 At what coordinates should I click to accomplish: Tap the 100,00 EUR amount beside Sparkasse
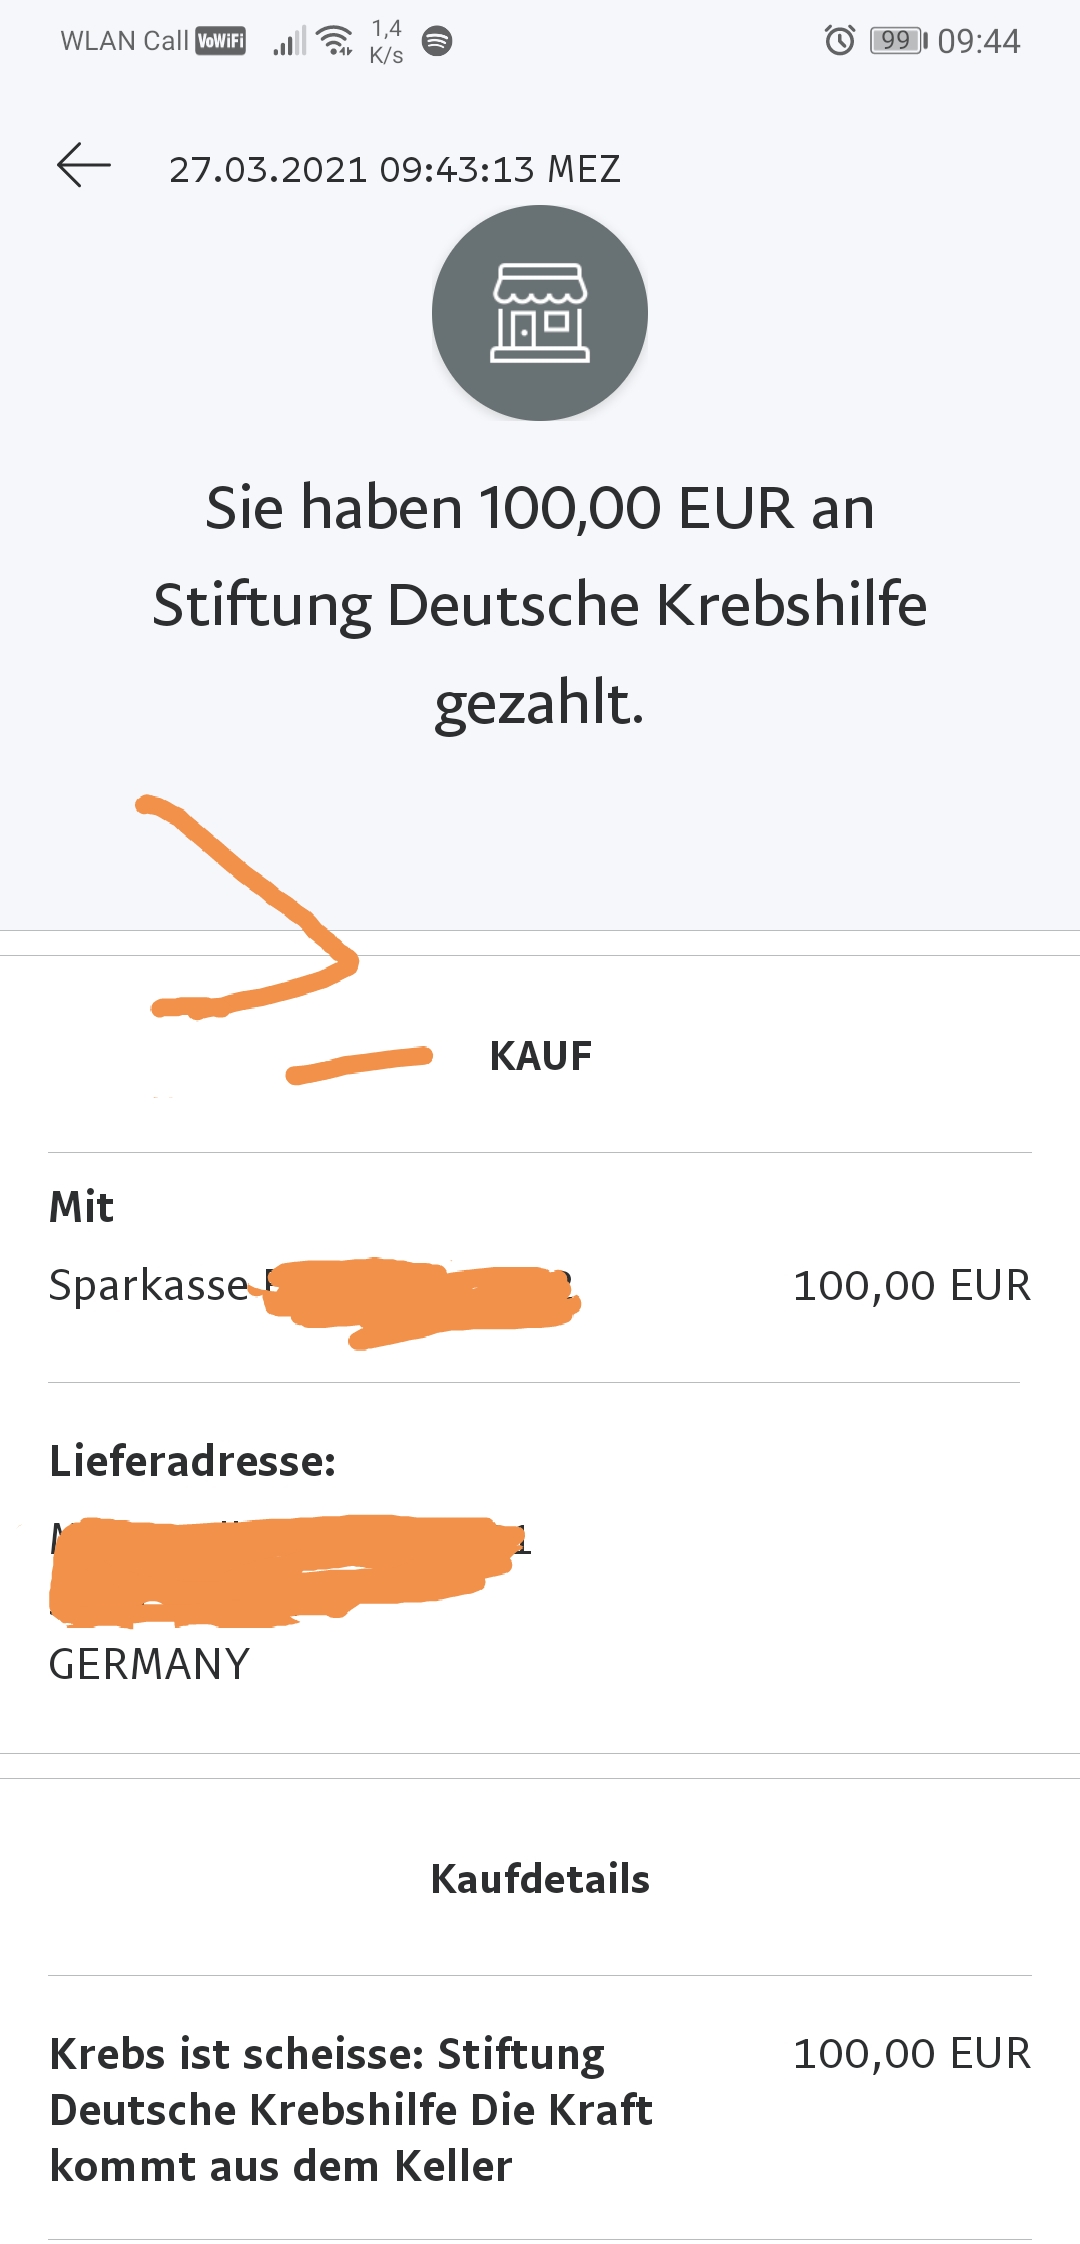[x=911, y=1285]
